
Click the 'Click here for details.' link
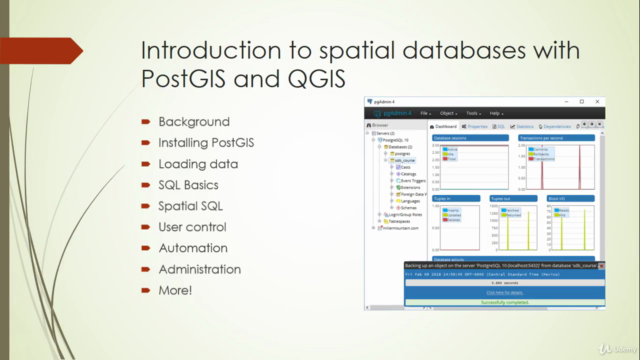504,293
